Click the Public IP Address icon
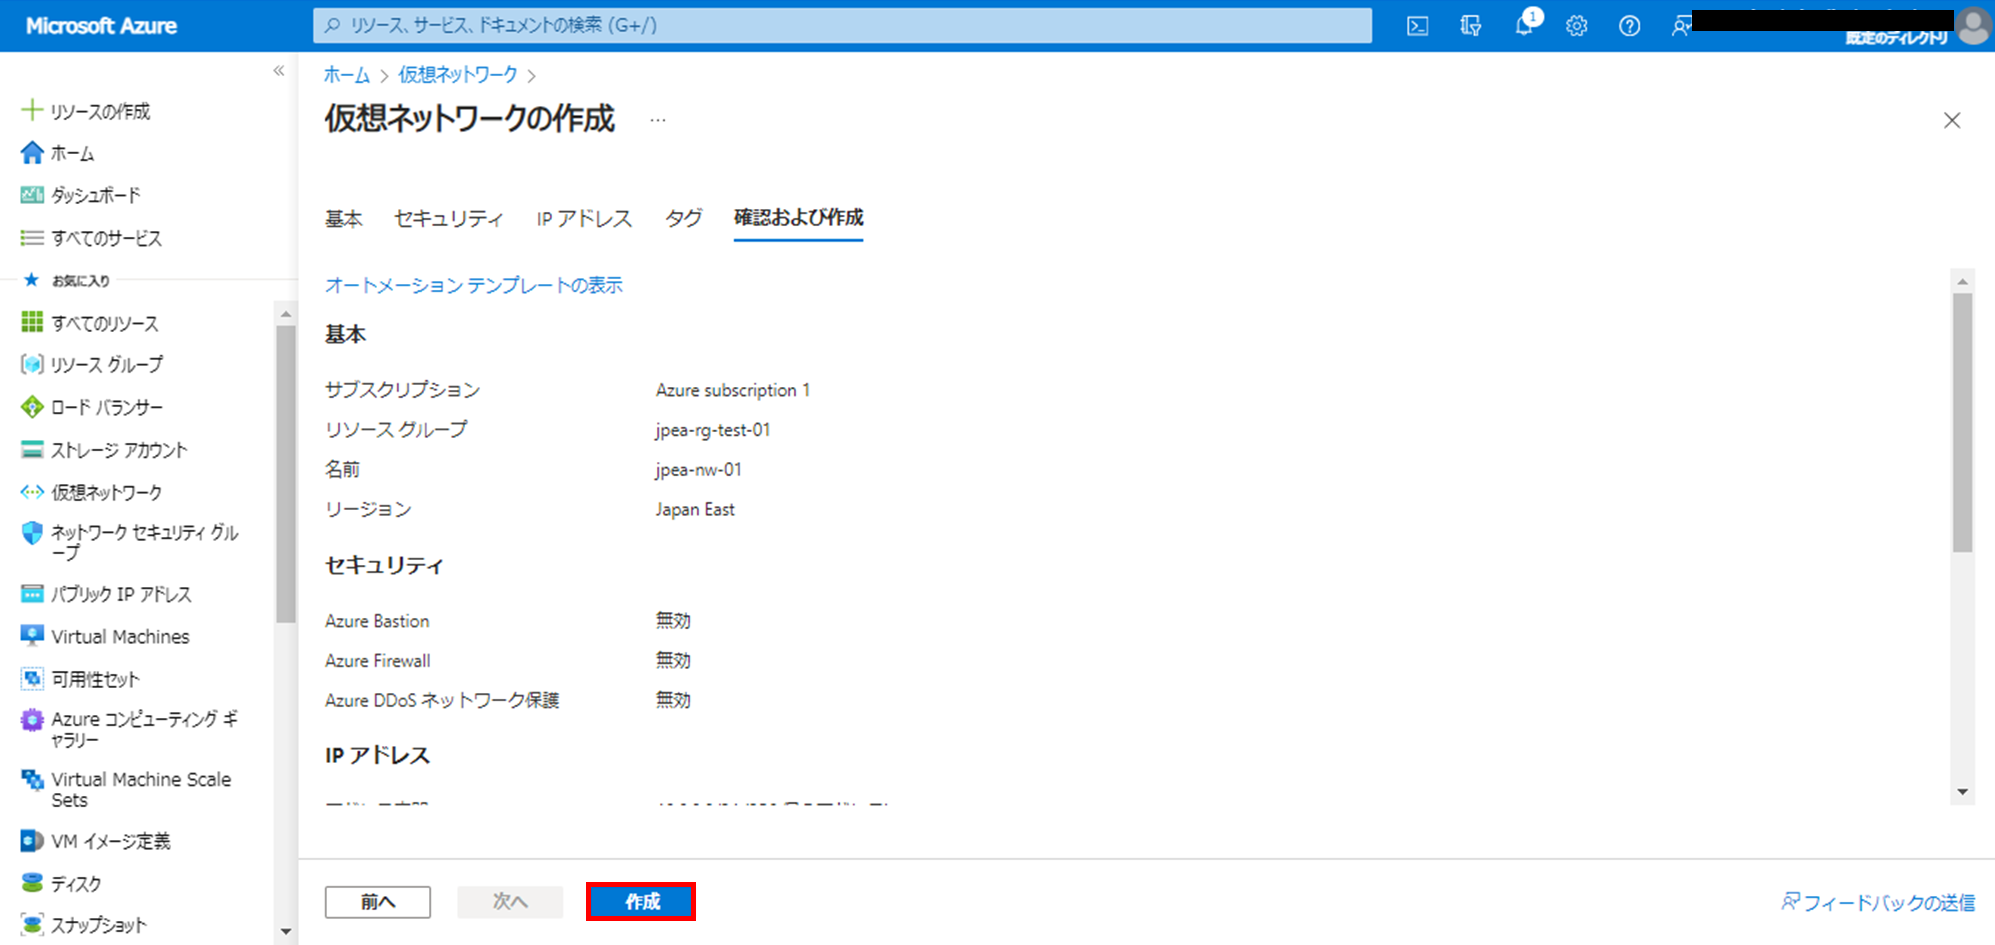This screenshot has height=945, width=1995. 32,594
